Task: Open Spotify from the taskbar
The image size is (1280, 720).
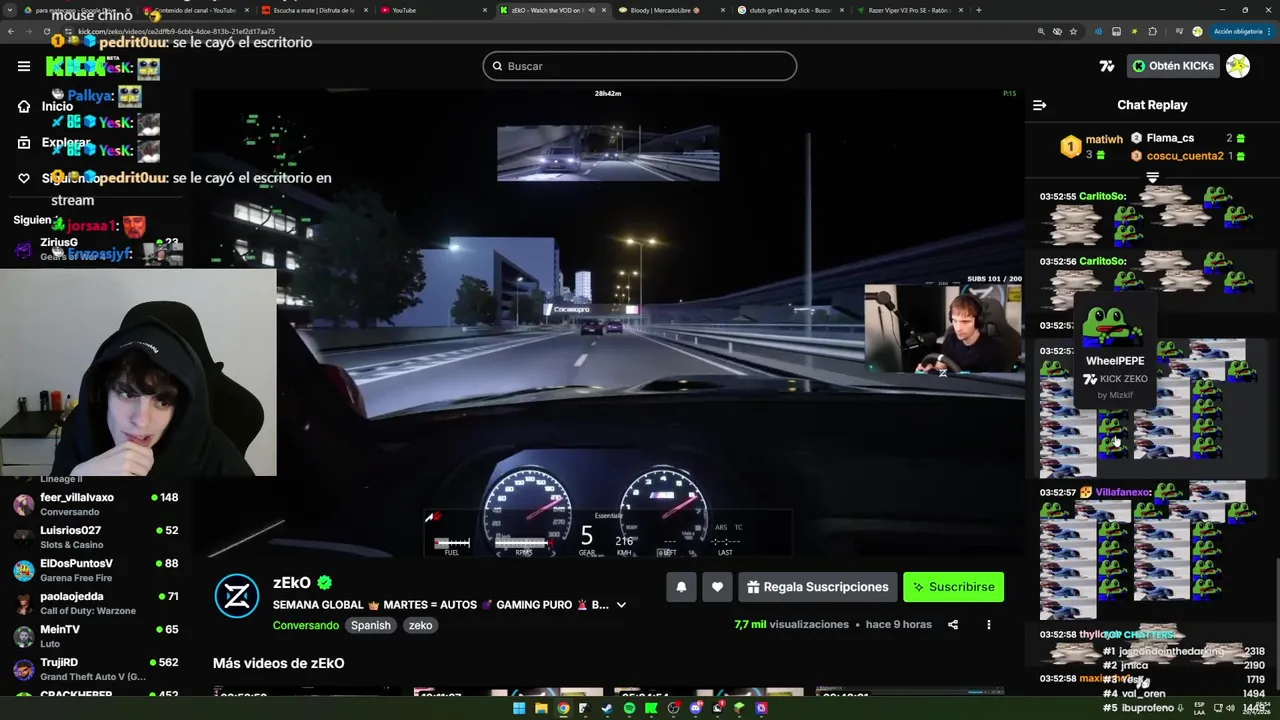Action: tap(629, 708)
